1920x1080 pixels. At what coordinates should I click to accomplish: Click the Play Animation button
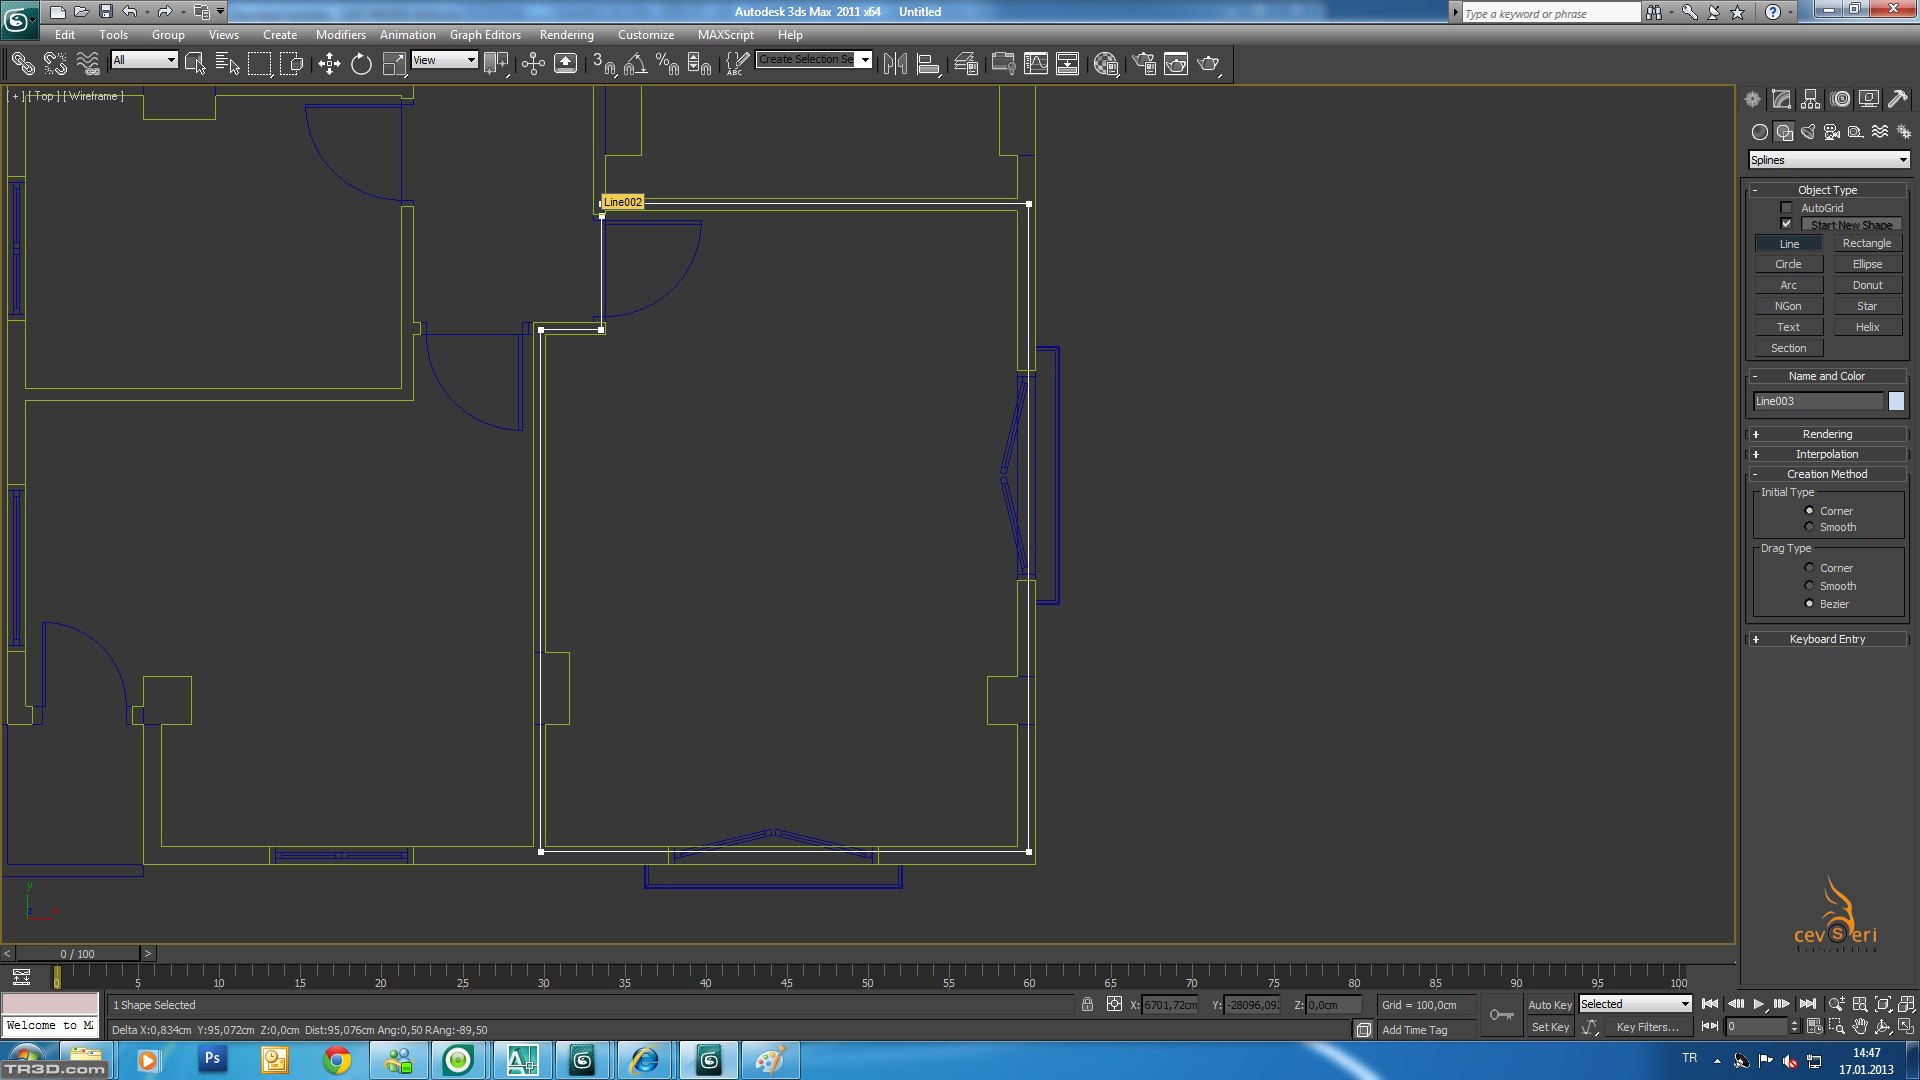pos(1758,1004)
